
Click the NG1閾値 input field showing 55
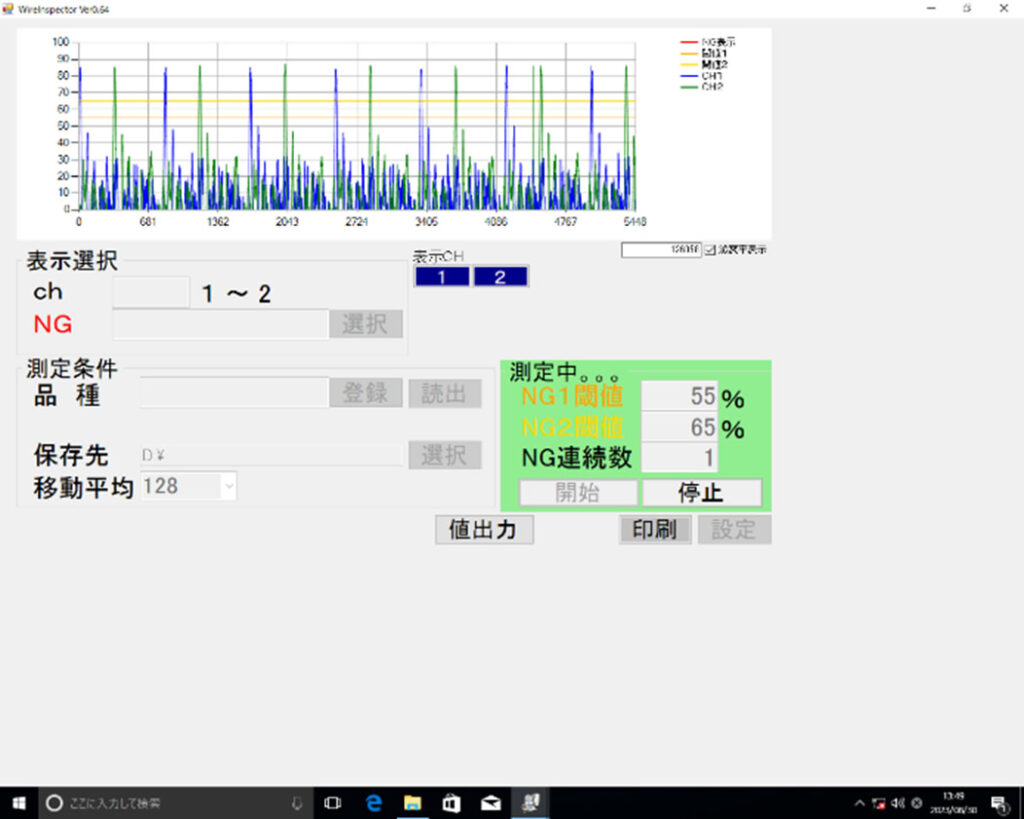679,397
